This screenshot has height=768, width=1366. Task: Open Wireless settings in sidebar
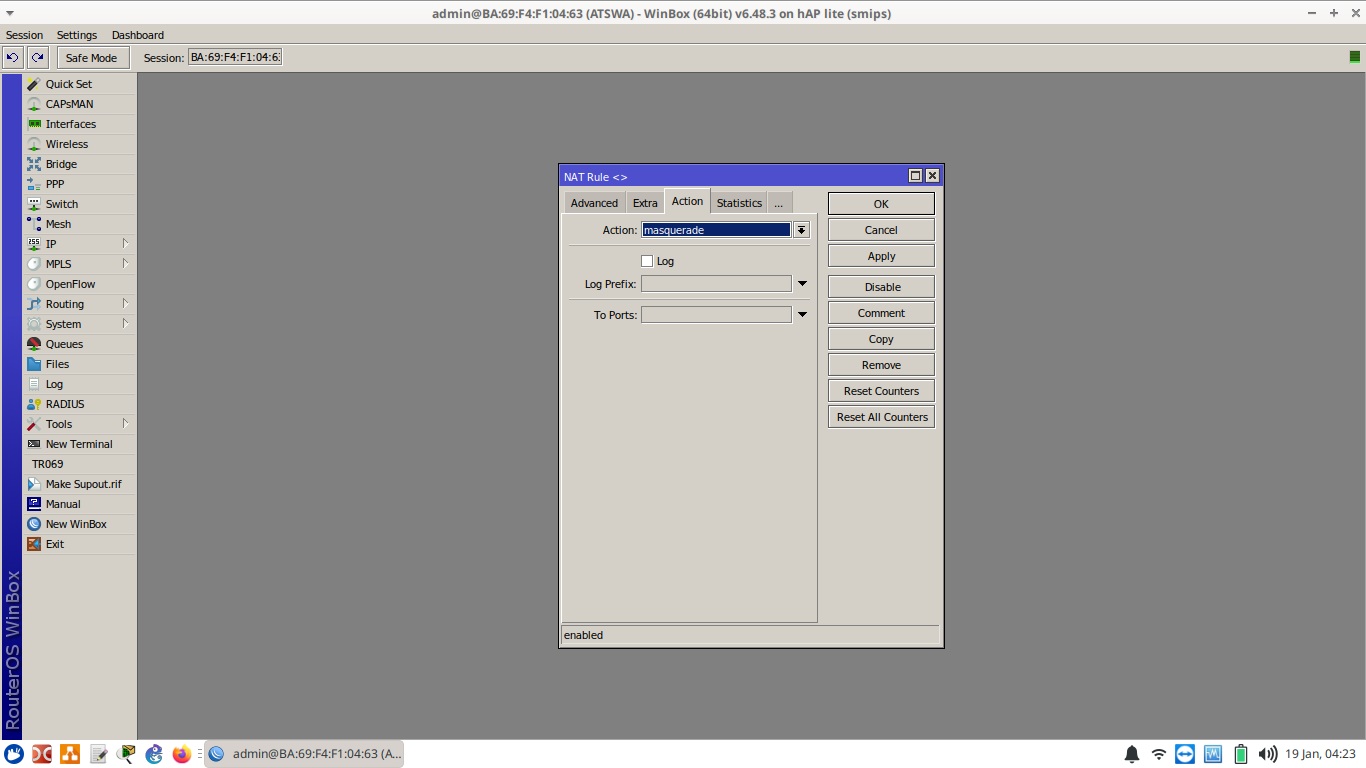pyautogui.click(x=79, y=144)
